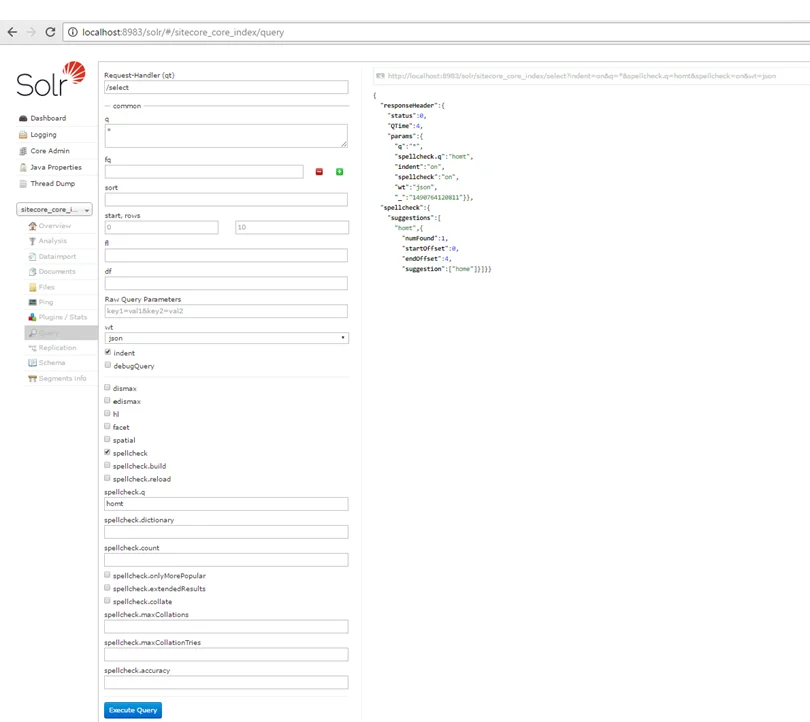The image size is (810, 722).
Task: Click the Thread Dump icon
Action: (23, 183)
